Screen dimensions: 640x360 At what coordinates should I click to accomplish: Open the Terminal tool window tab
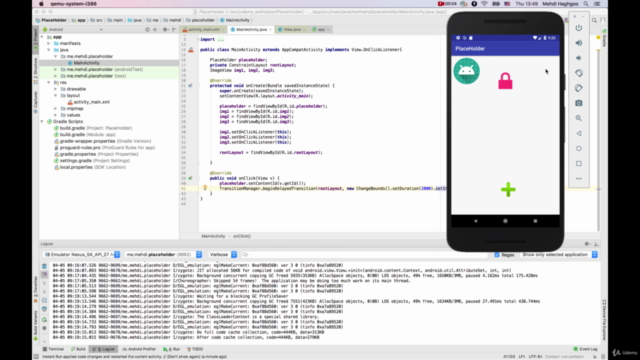coord(53,349)
